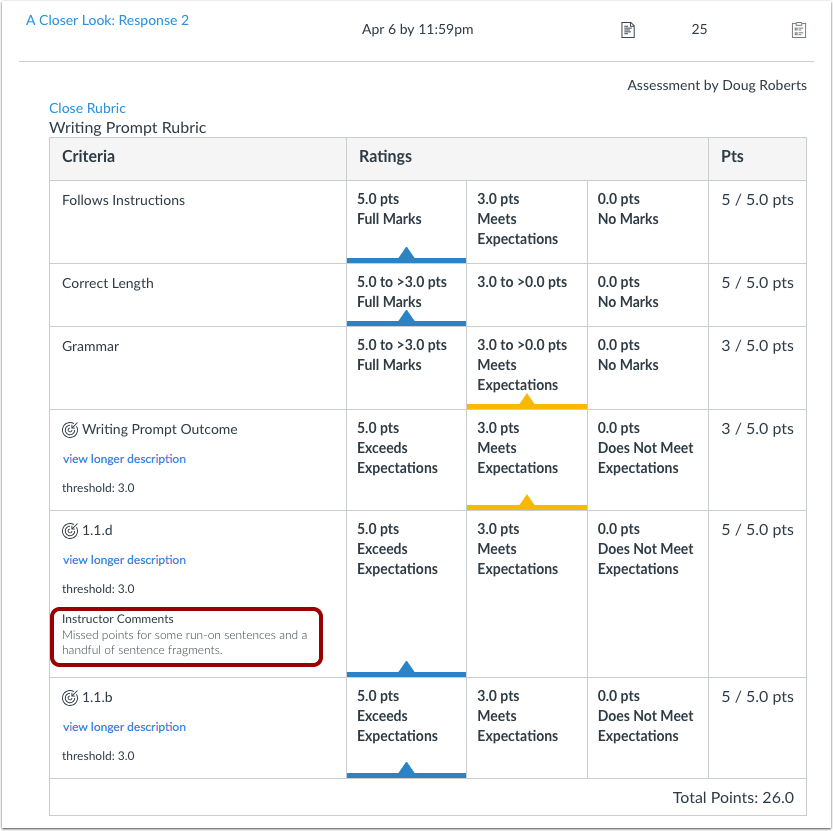Viewport: 833px width, 831px height.
Task: Select Meets Expectations for Follows Instructions
Action: [525, 219]
